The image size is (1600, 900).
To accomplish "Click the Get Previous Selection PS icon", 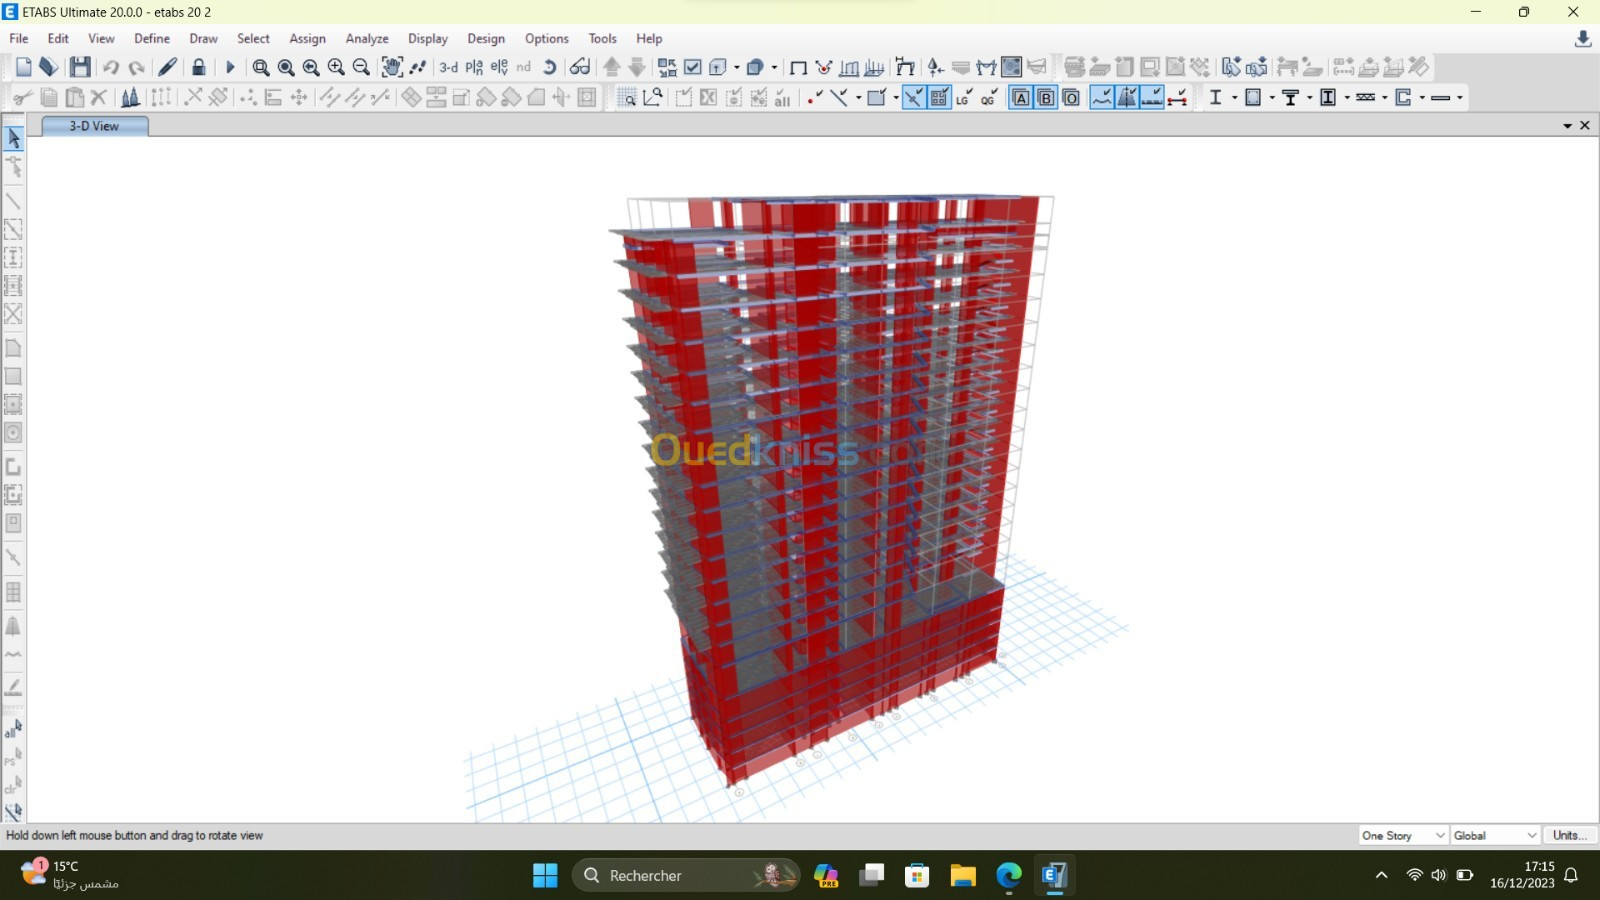I will [14, 757].
